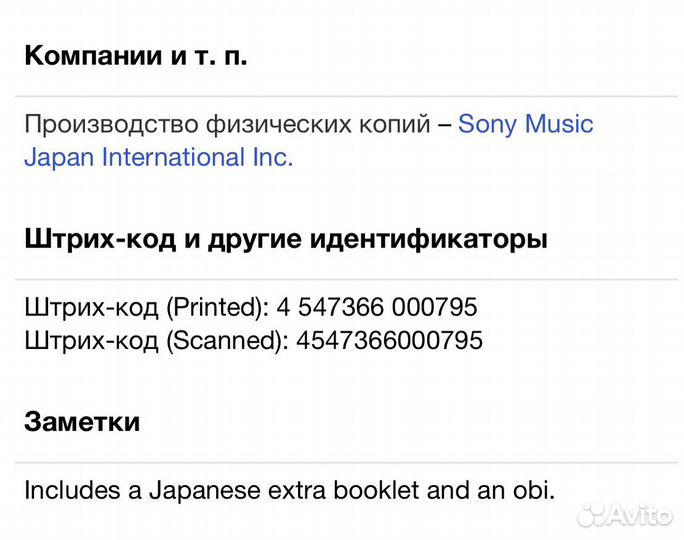
Task: Select the "Компании и т. п." heading
Action: click(136, 55)
